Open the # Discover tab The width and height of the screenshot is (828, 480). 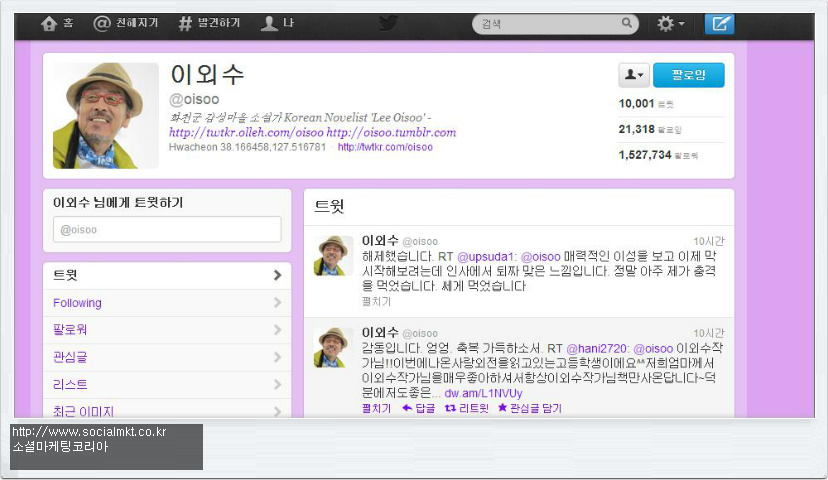coord(210,23)
